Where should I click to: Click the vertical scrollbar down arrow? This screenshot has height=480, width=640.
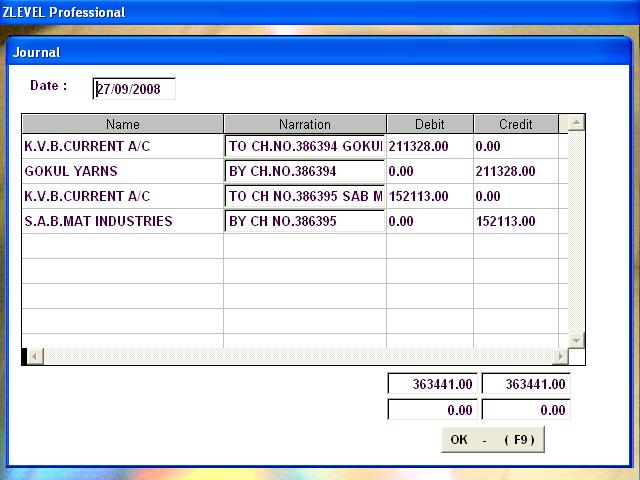576,340
